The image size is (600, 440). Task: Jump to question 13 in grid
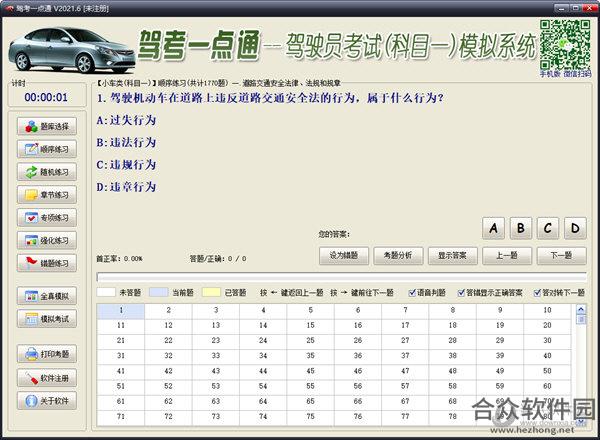(x=216, y=325)
